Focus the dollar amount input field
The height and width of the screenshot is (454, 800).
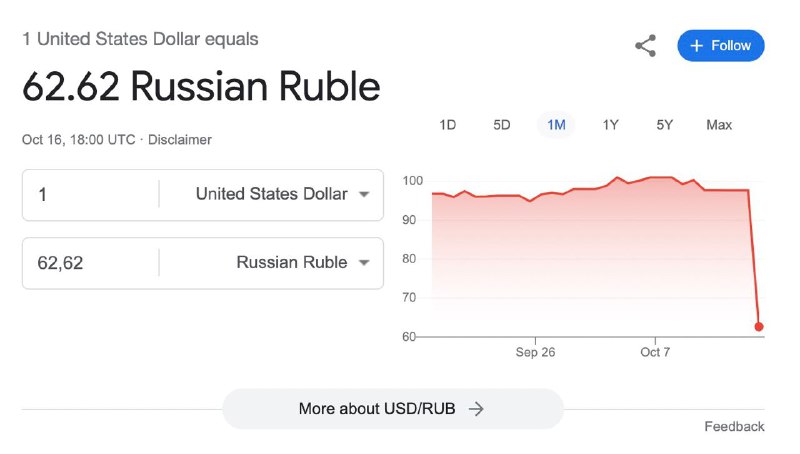[x=91, y=194]
